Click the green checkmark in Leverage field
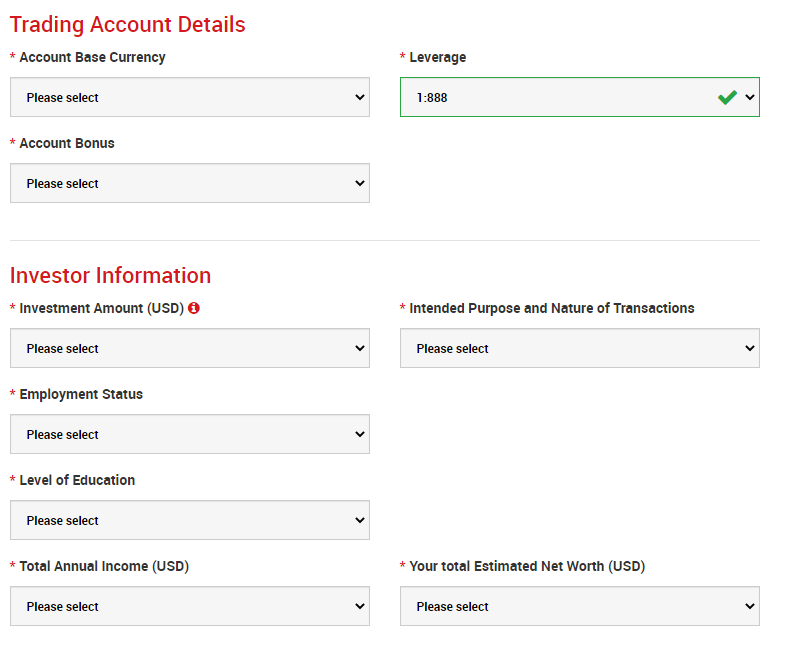Screen dimensions: 800x655 (x=727, y=97)
